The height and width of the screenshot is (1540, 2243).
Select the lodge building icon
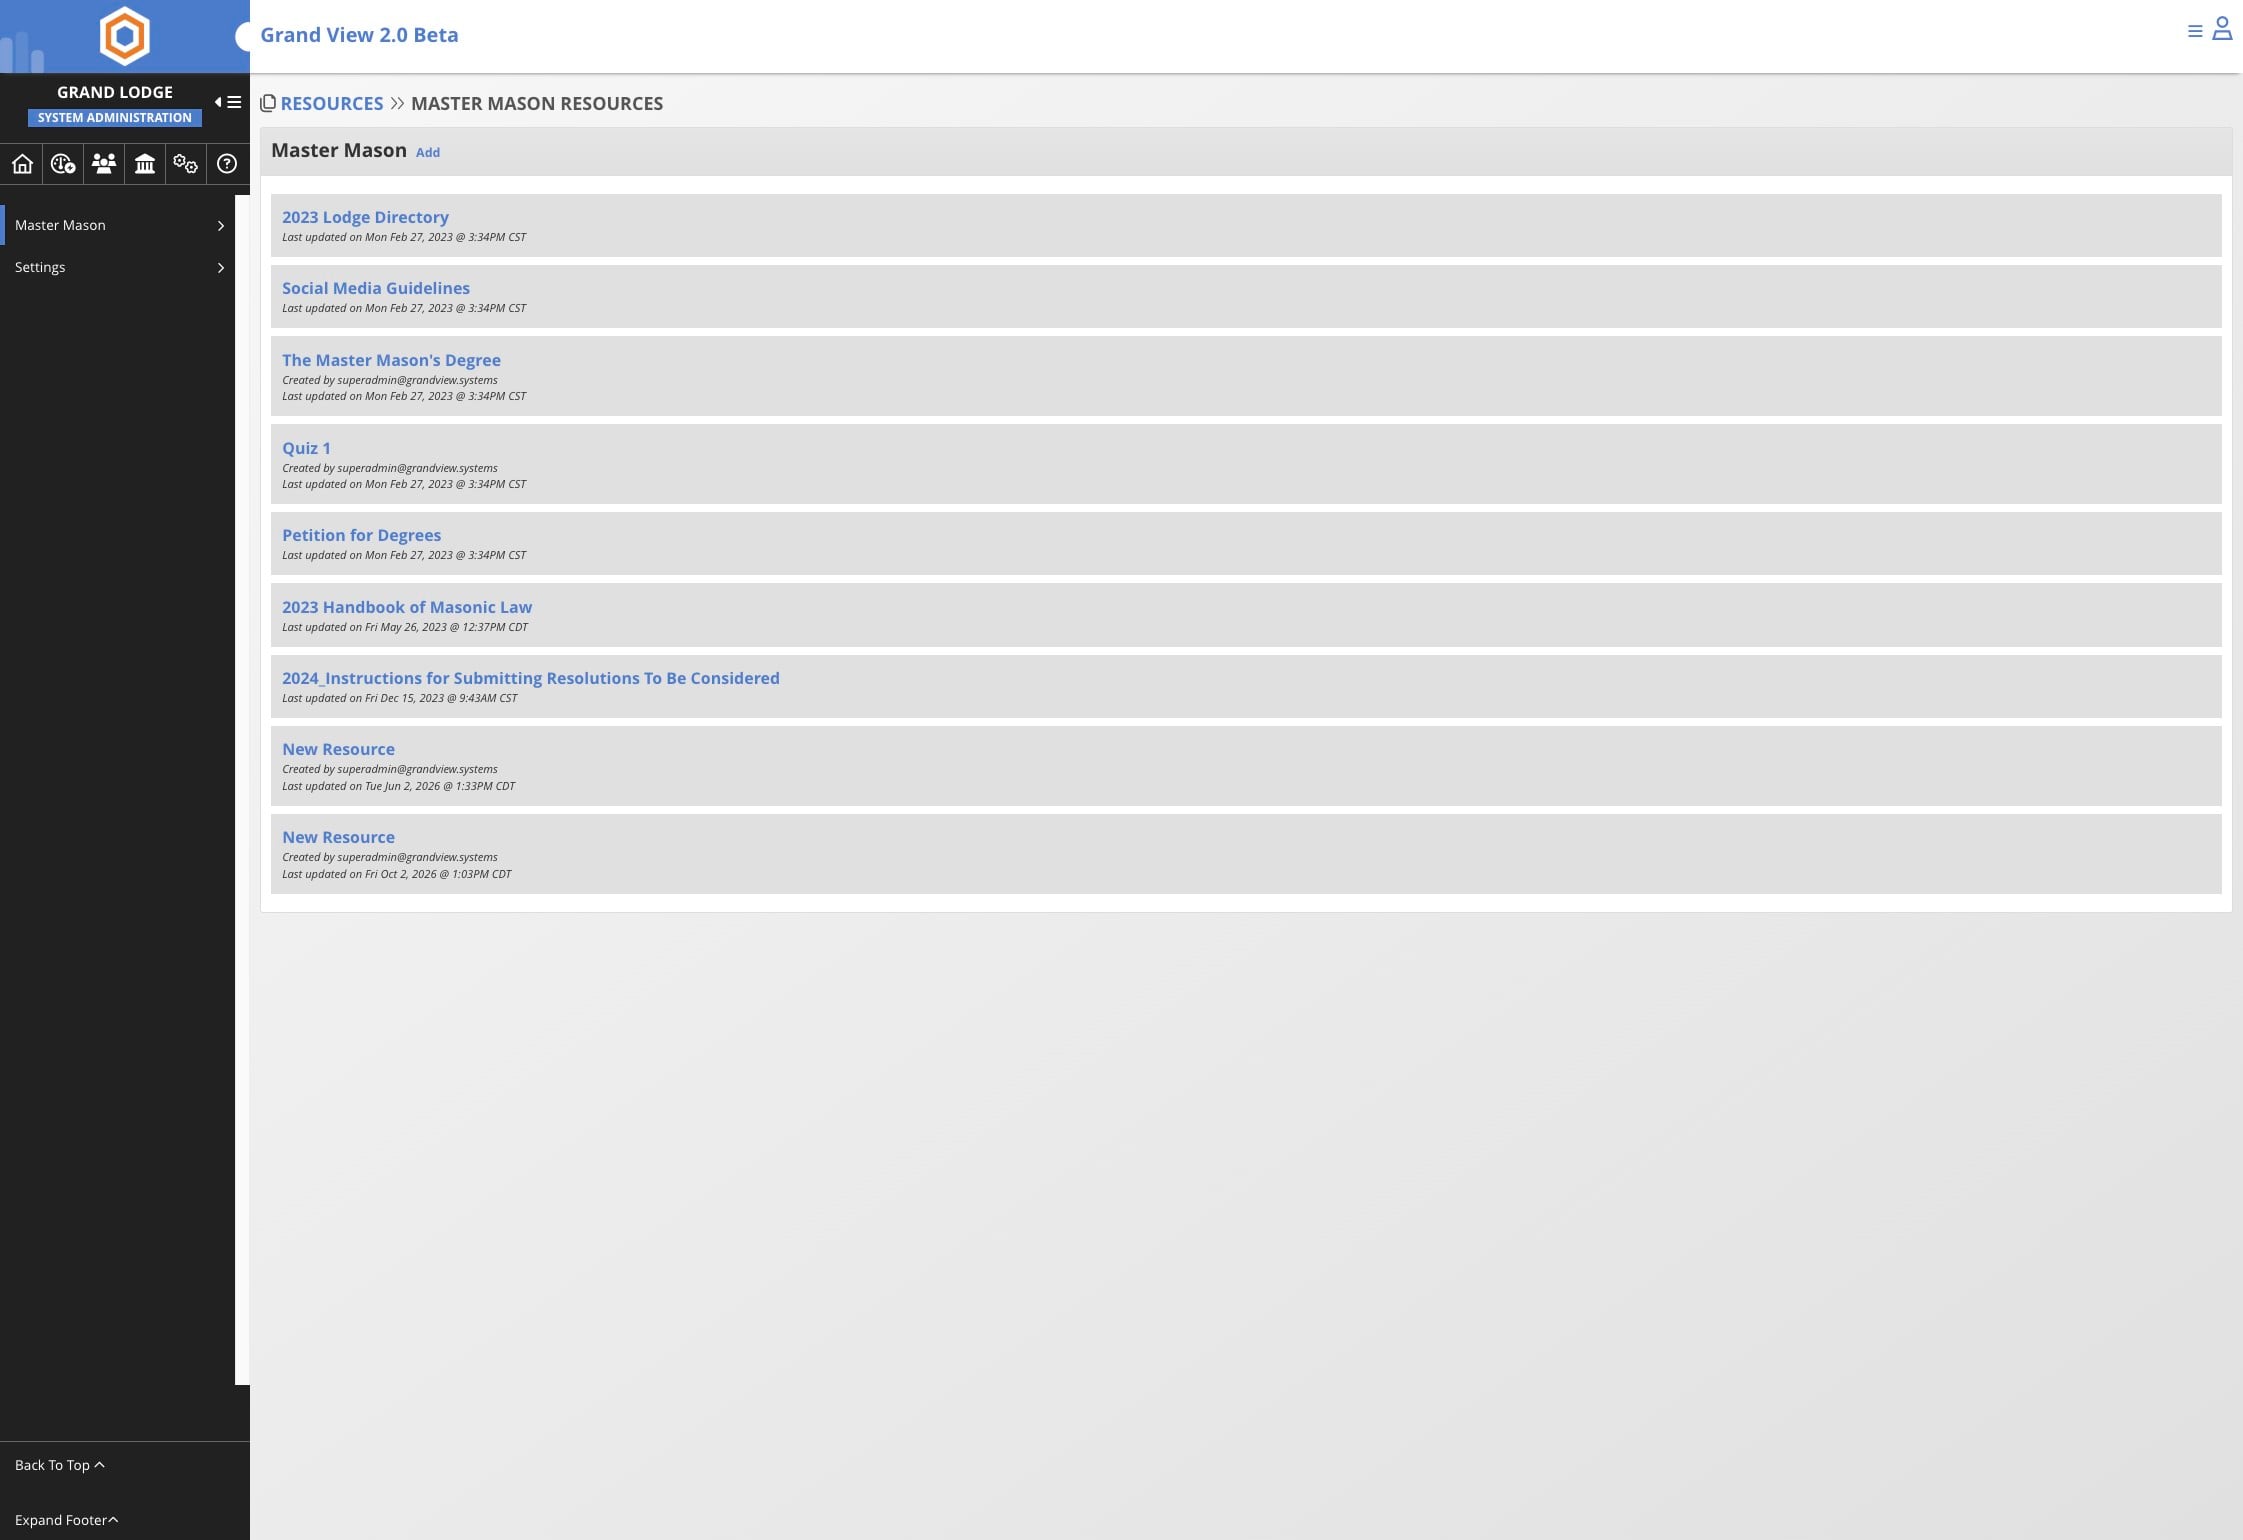[x=145, y=164]
